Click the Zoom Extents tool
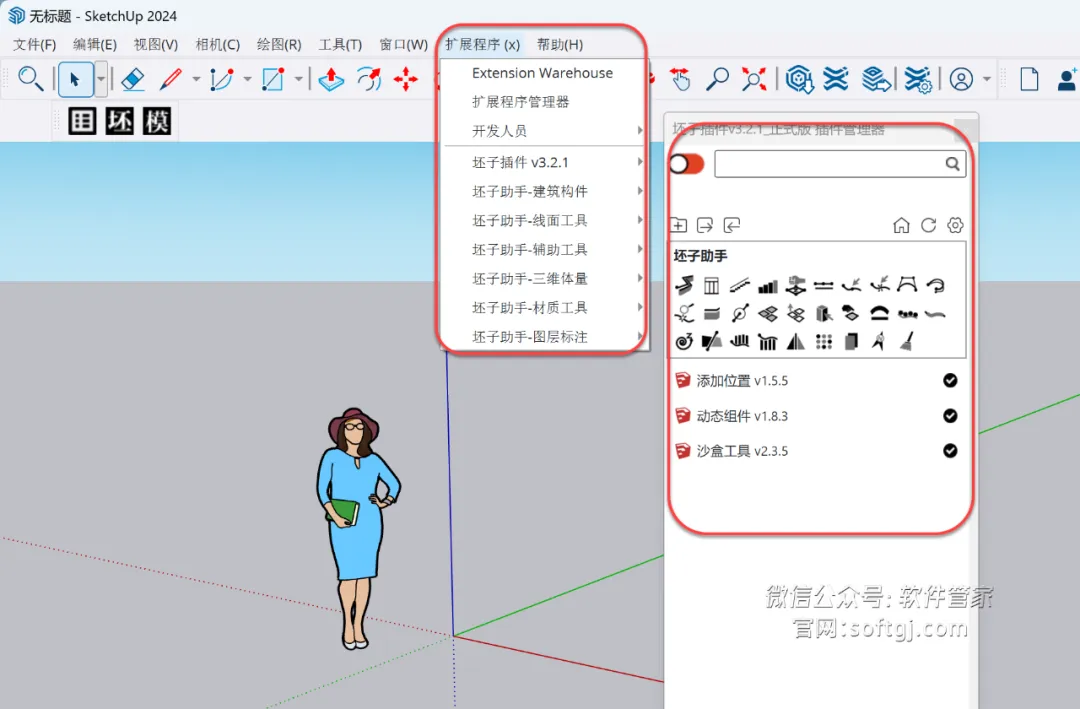This screenshot has height=709, width=1080. (x=754, y=79)
